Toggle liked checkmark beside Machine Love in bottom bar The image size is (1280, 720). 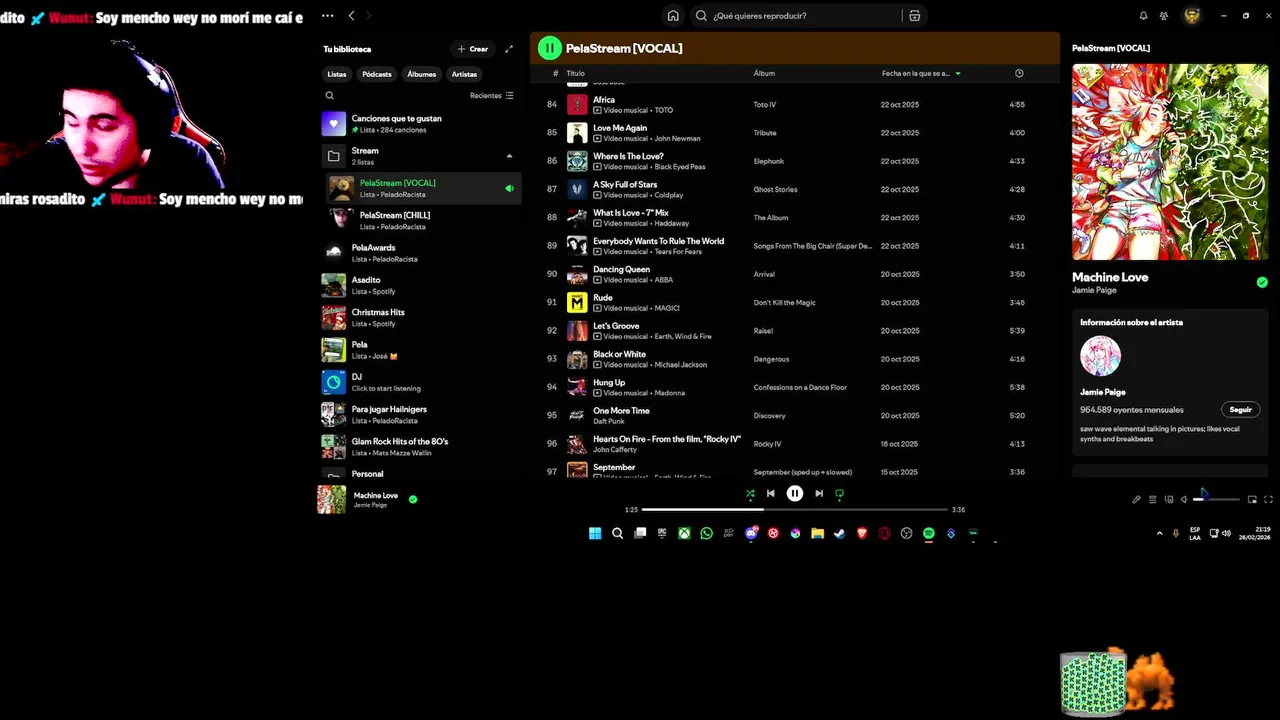413,499
